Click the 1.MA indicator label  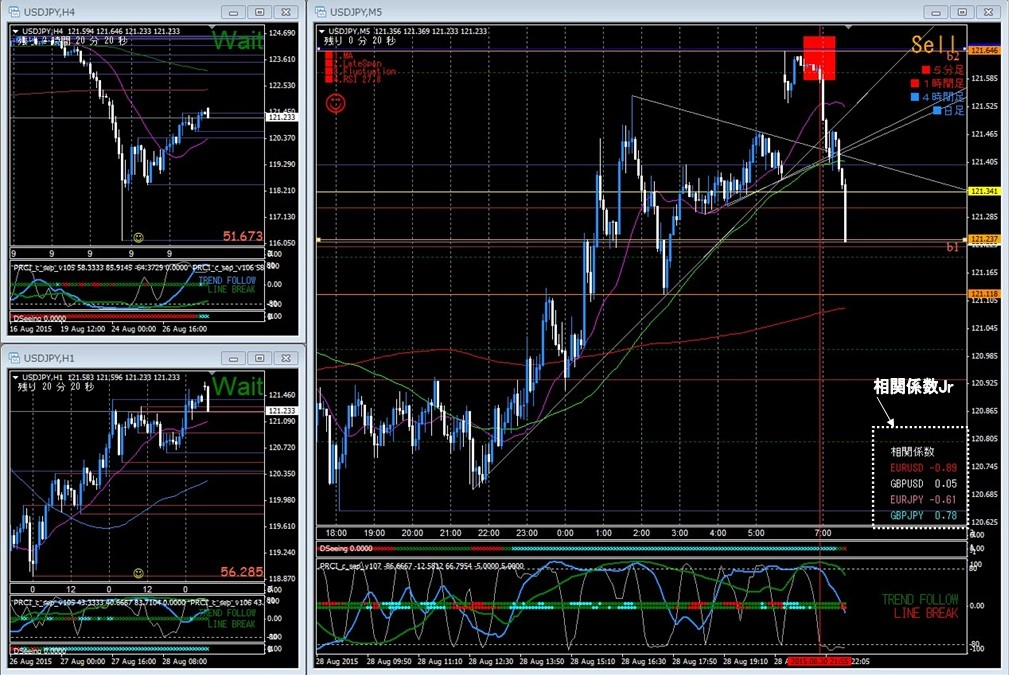[x=345, y=56]
